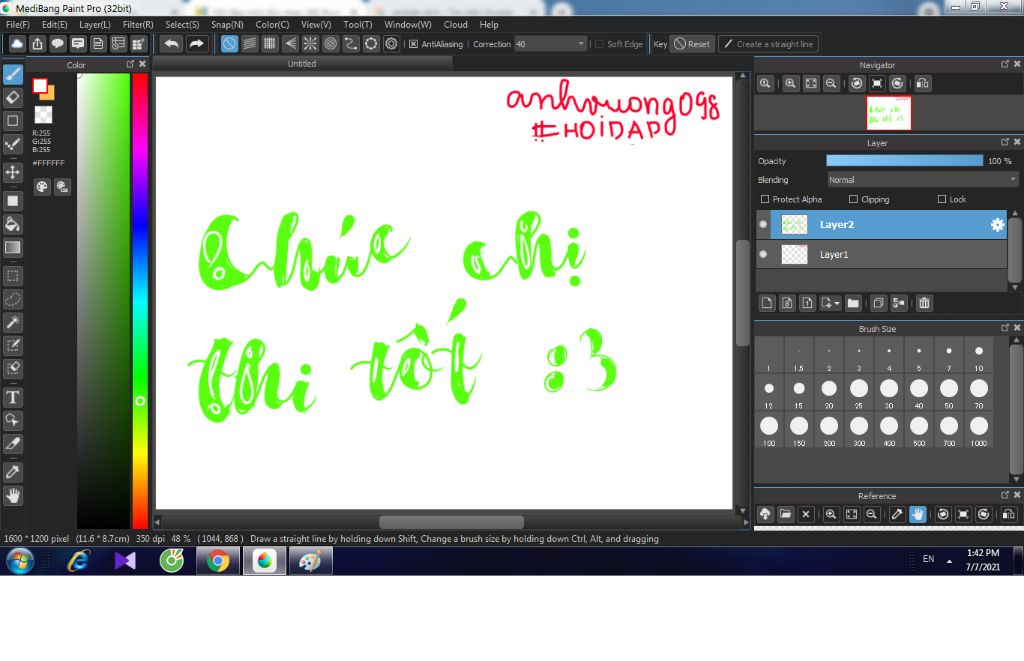The width and height of the screenshot is (1024, 661).
Task: Open the cloud icon in toolbar
Action: pyautogui.click(x=17, y=44)
